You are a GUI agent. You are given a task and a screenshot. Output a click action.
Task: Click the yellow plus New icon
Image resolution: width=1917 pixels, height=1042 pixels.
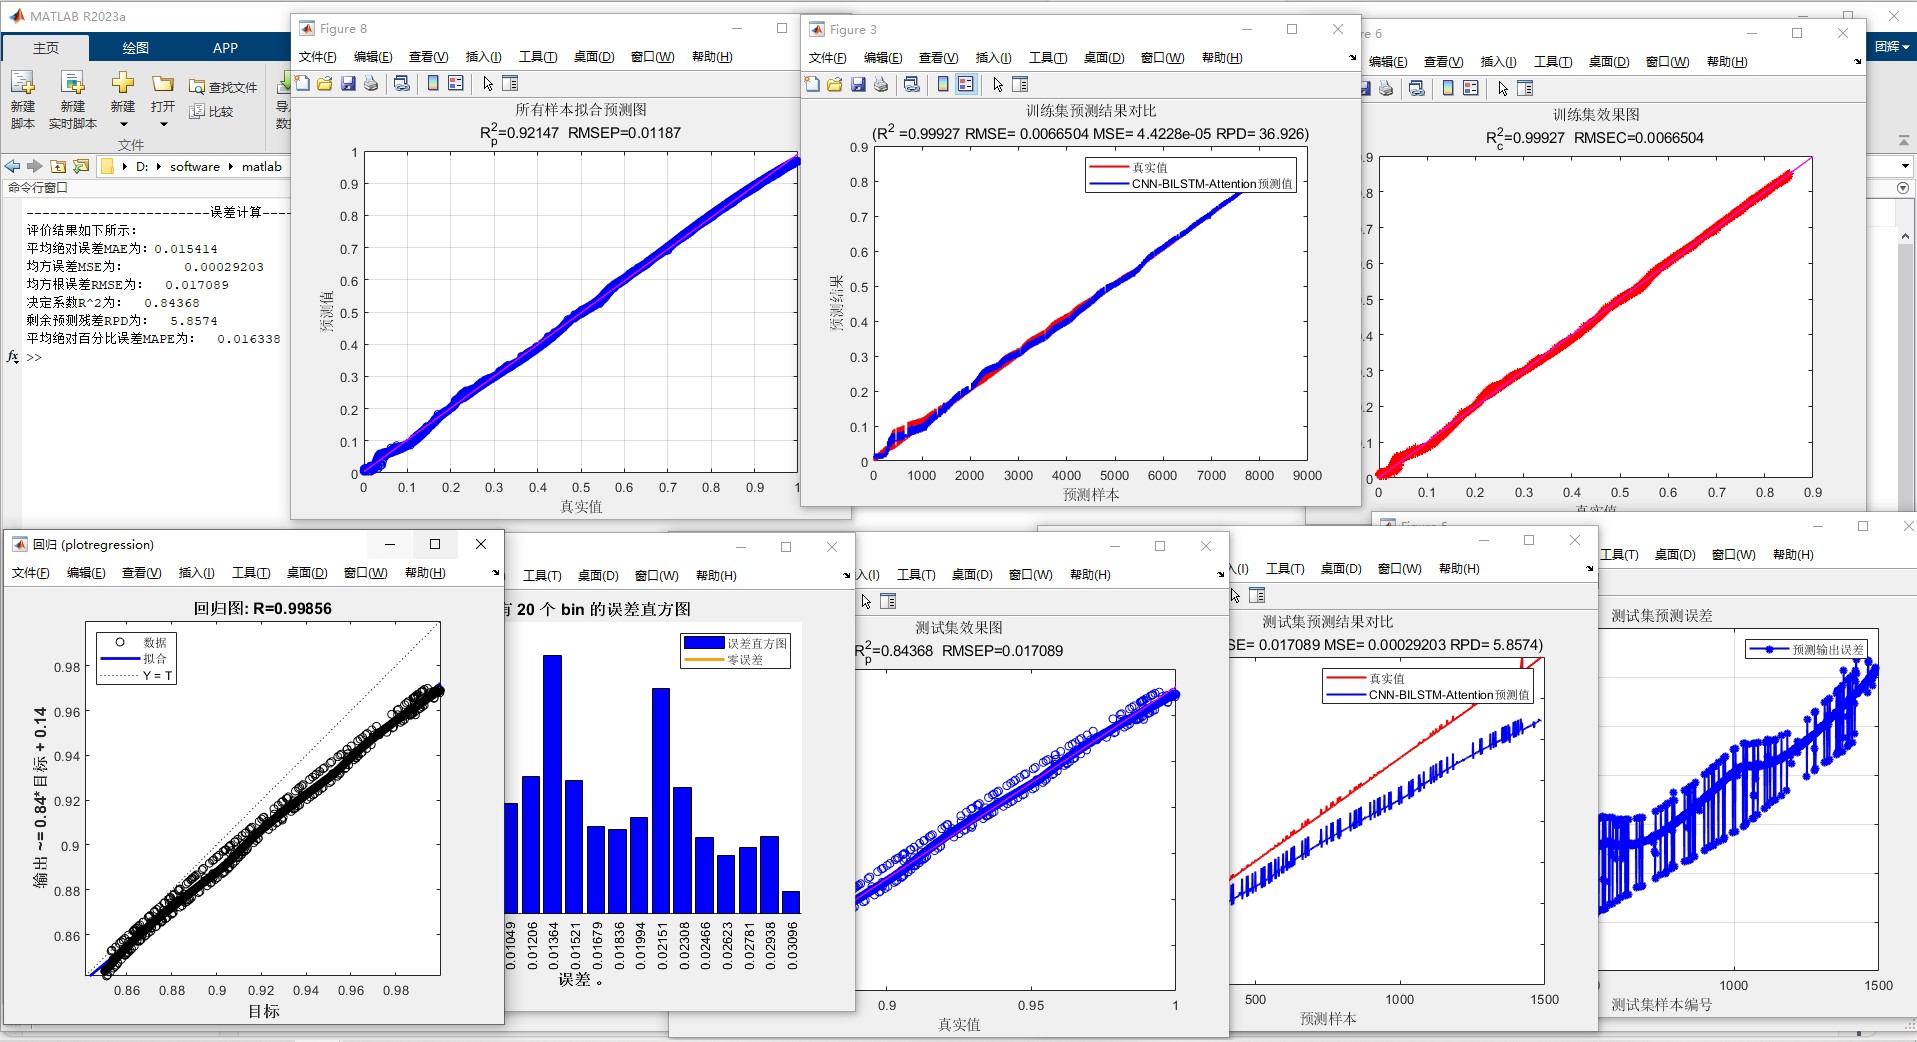123,83
